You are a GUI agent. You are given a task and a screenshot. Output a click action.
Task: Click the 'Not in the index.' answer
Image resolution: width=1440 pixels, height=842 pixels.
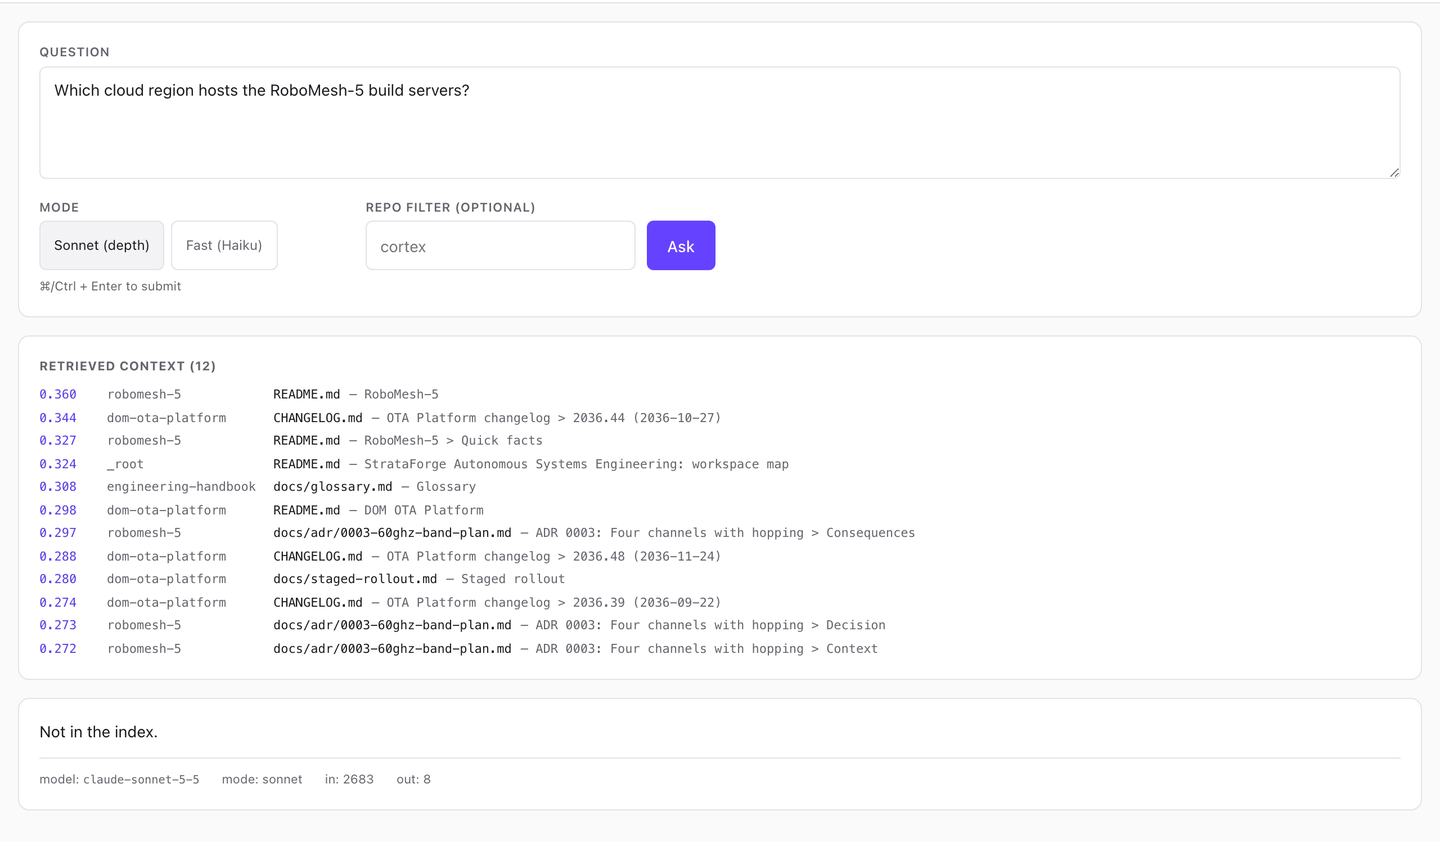(98, 732)
